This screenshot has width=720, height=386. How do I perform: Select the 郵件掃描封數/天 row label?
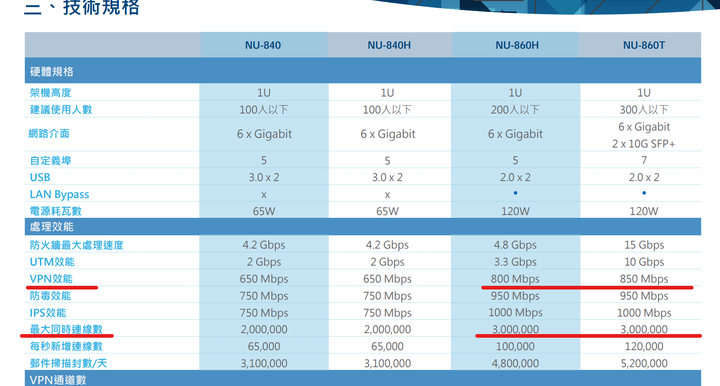point(68,363)
